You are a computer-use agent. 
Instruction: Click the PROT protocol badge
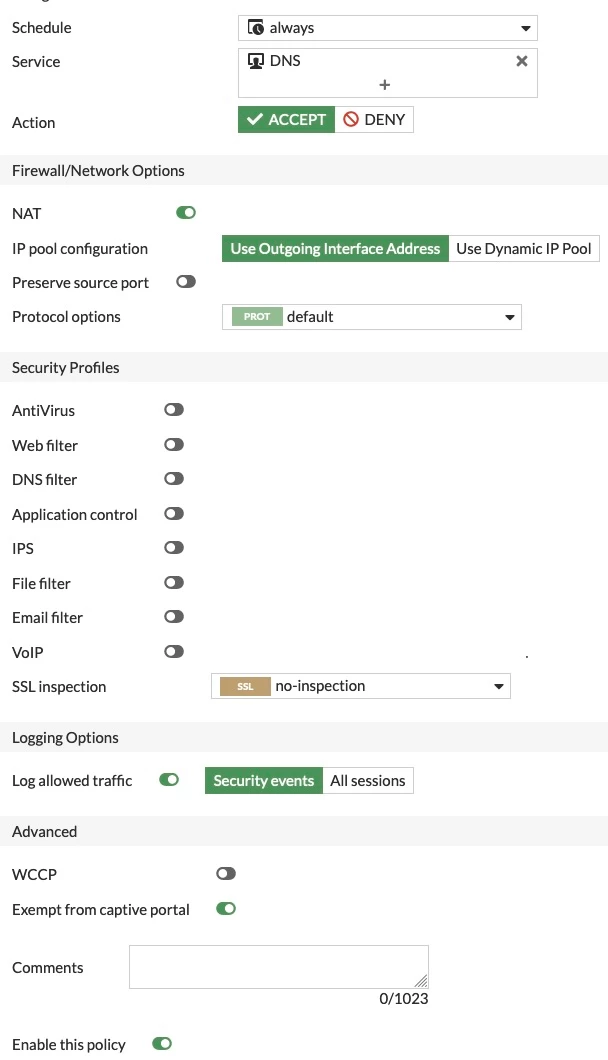tap(257, 316)
